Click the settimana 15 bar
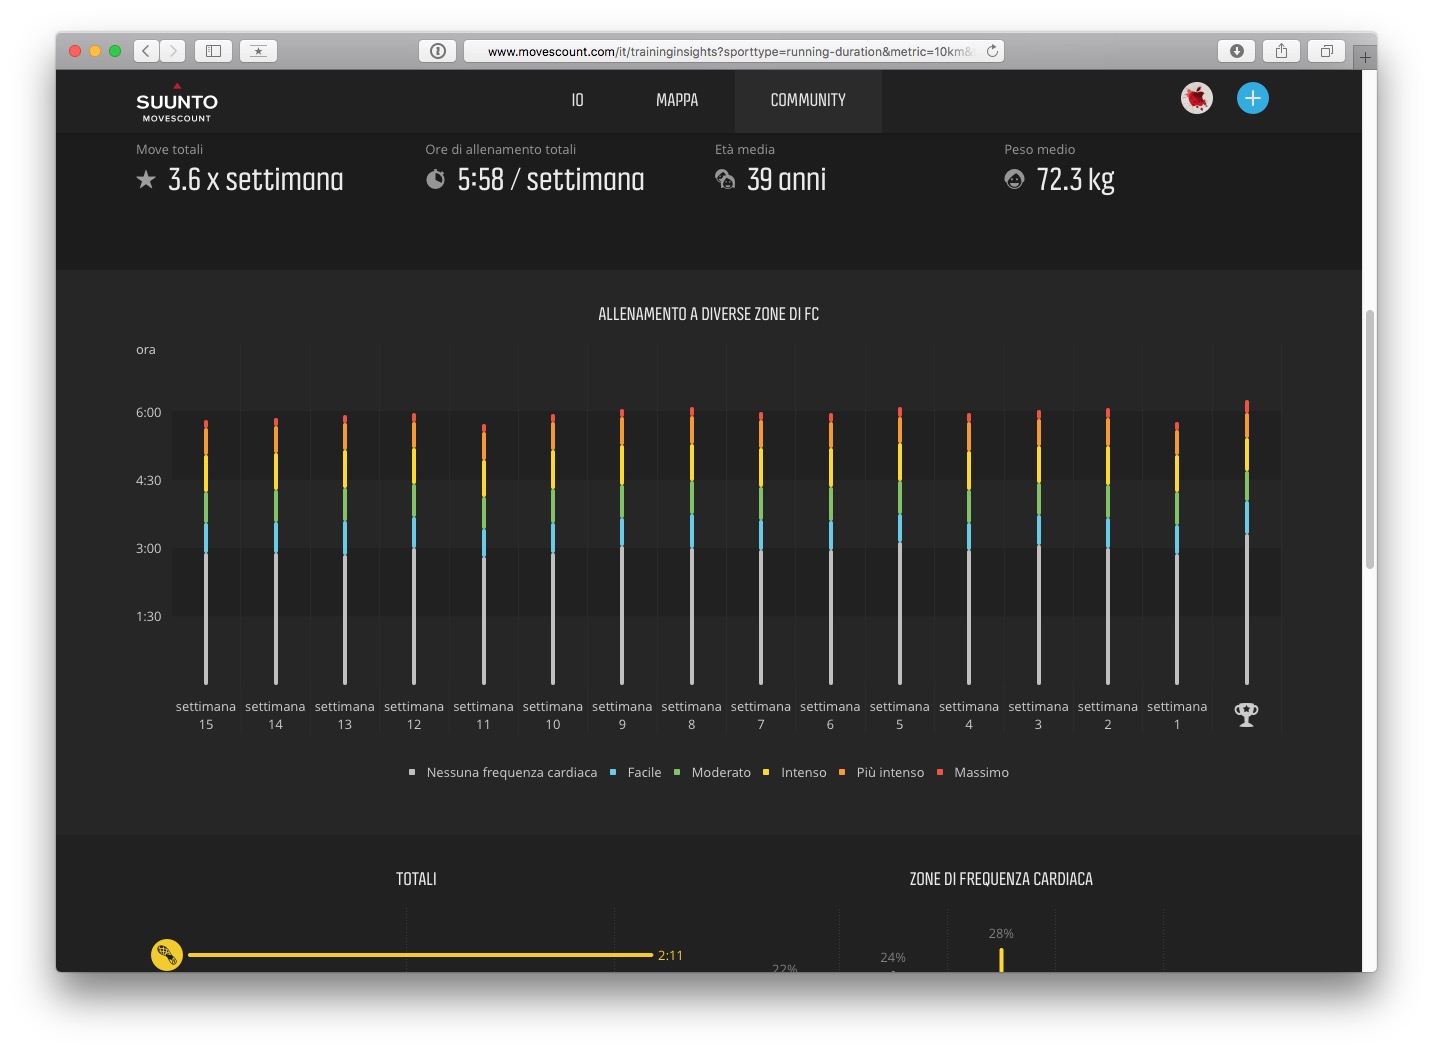The width and height of the screenshot is (1433, 1052). pos(206,552)
